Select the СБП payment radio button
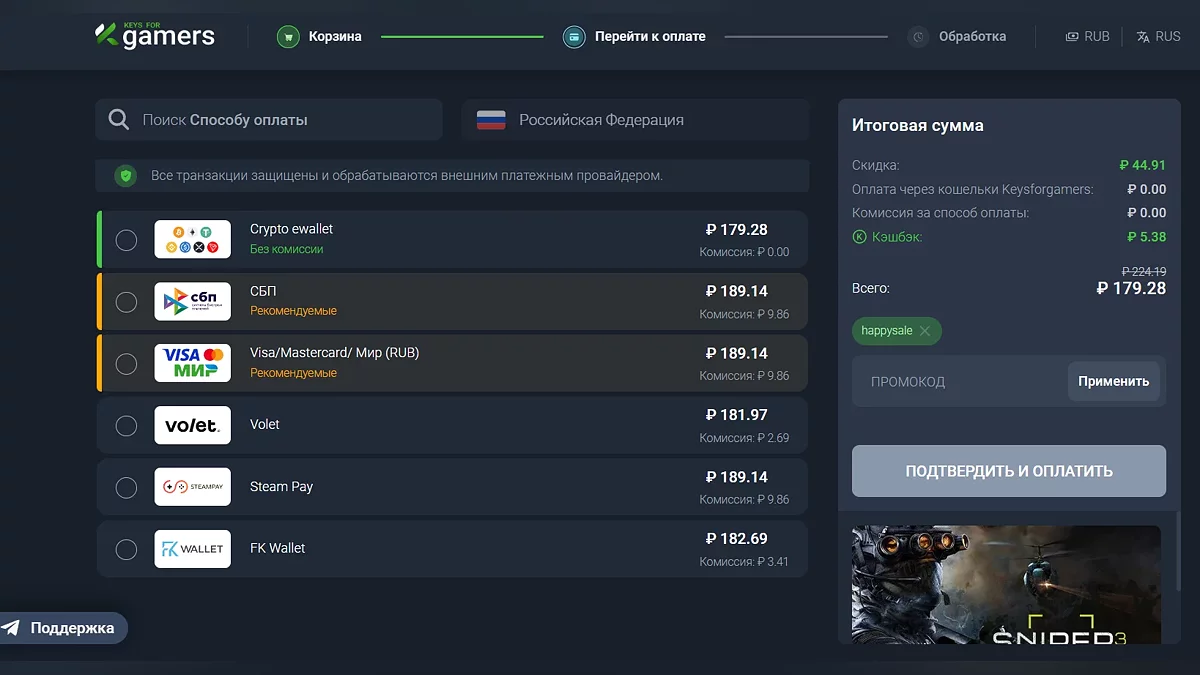Image resolution: width=1200 pixels, height=675 pixels. point(126,302)
